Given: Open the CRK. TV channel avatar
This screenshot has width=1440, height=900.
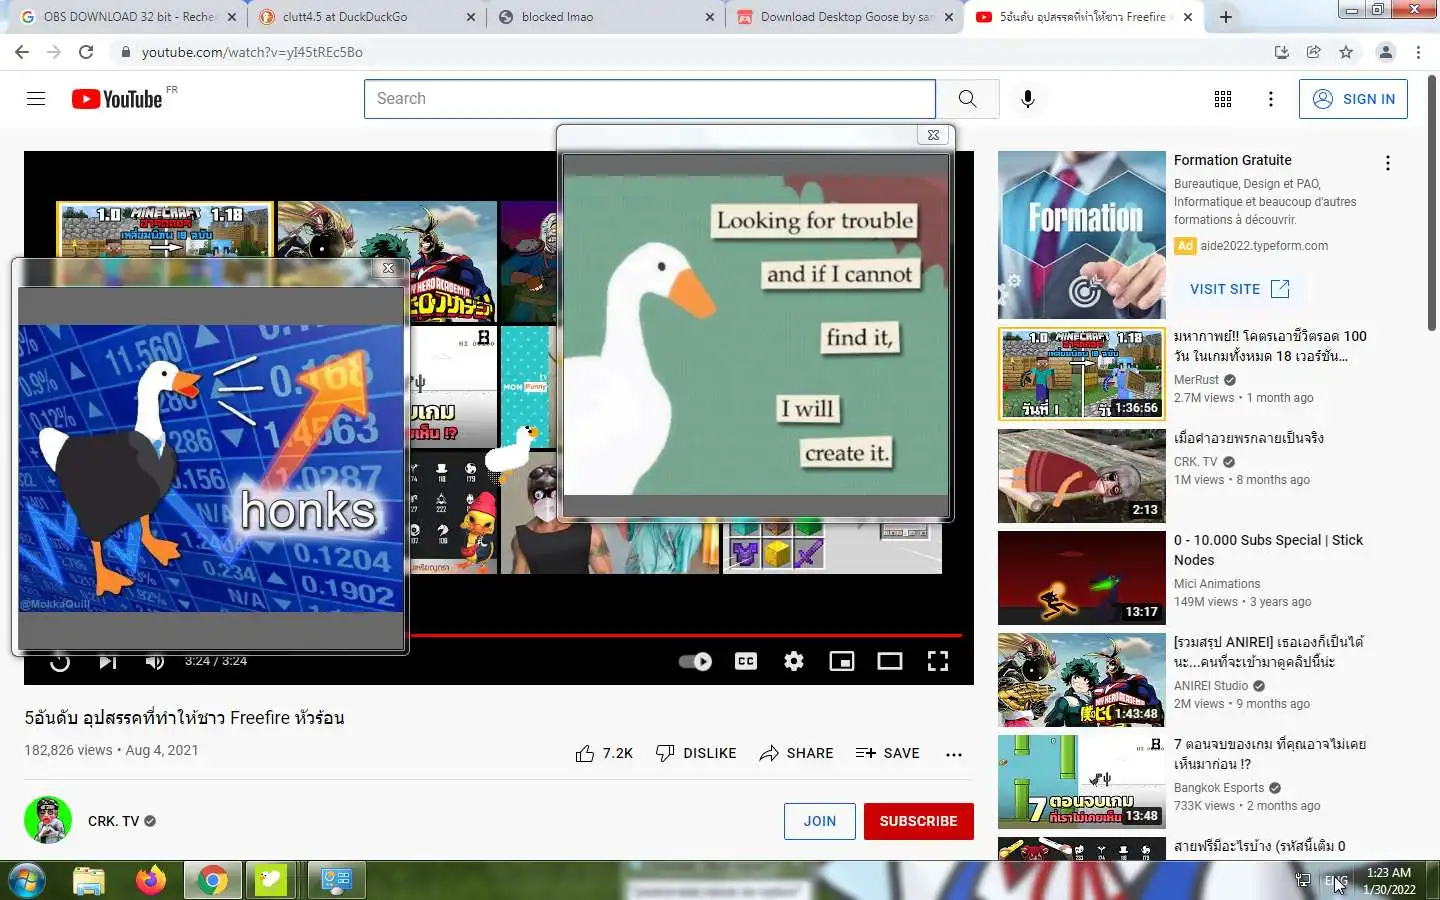Looking at the screenshot, I should click(x=48, y=820).
